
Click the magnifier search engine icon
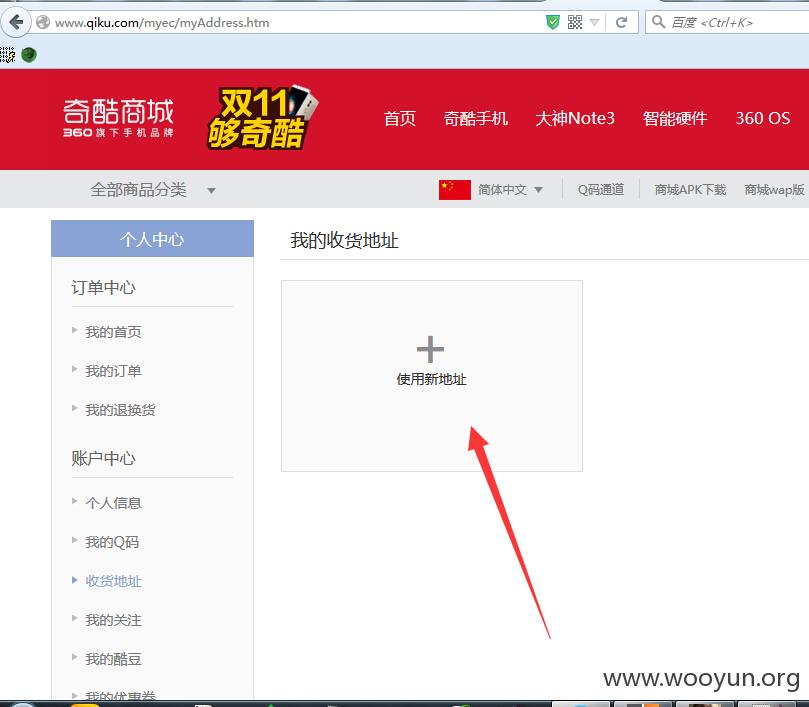point(658,22)
